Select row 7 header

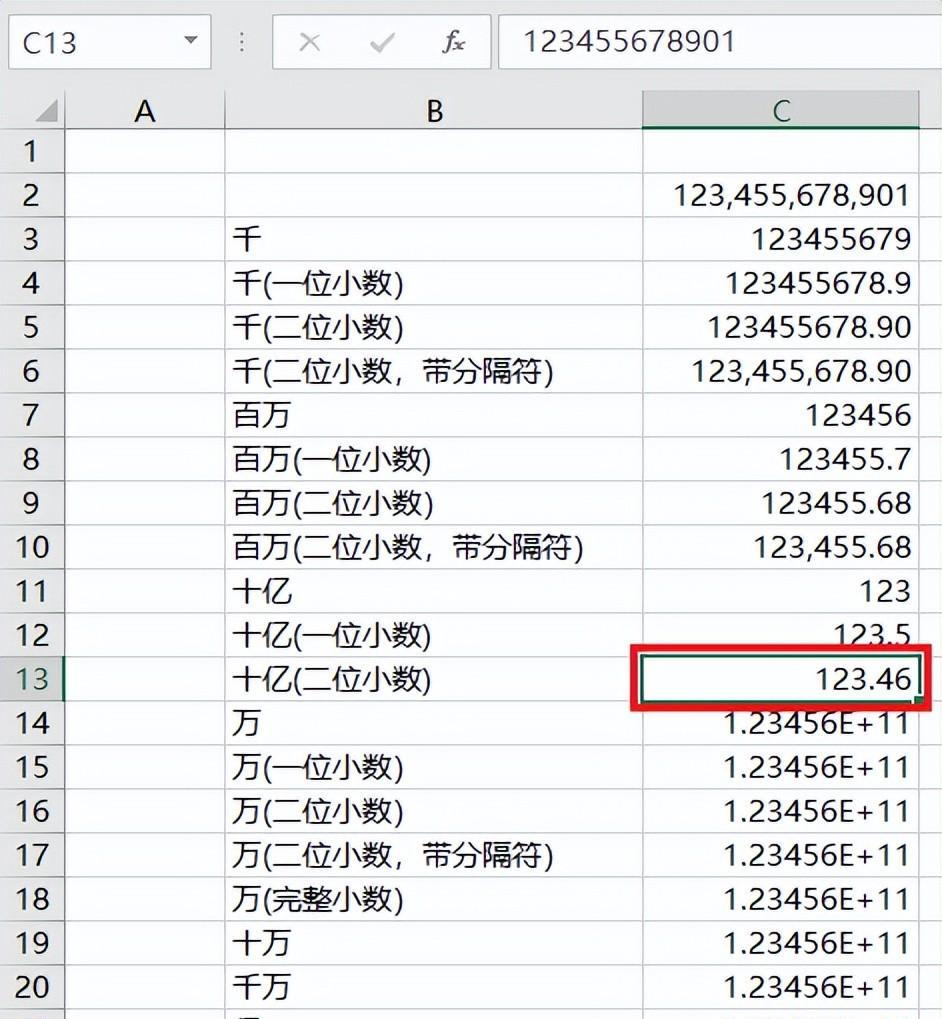pyautogui.click(x=32, y=415)
